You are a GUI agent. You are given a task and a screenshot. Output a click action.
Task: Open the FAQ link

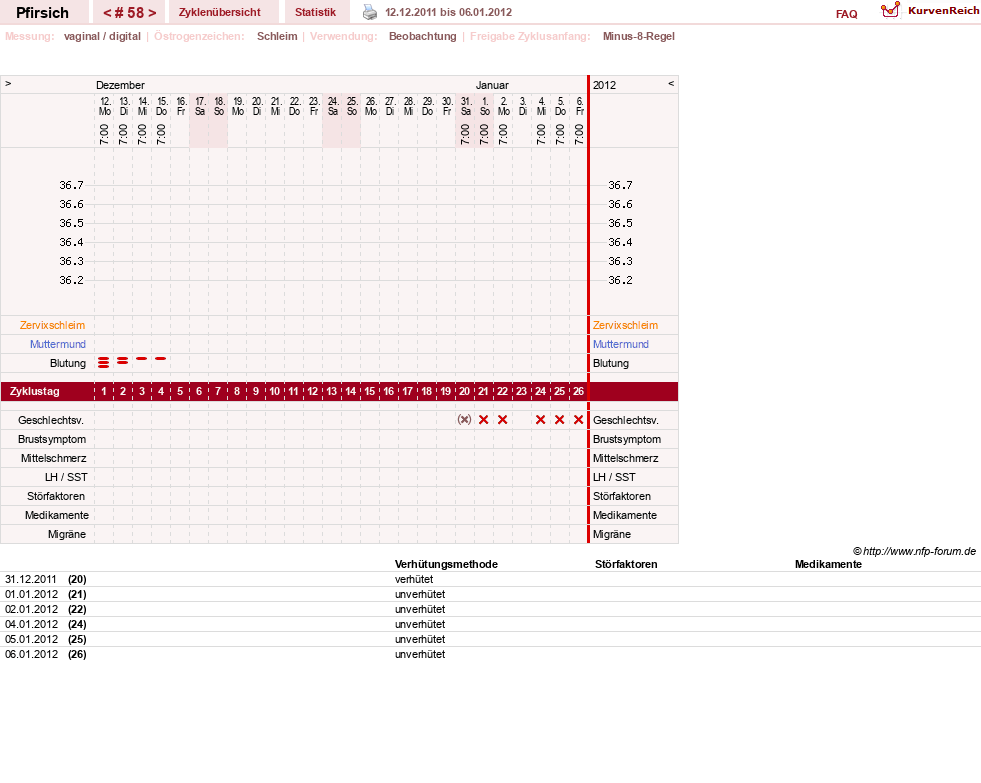click(846, 14)
